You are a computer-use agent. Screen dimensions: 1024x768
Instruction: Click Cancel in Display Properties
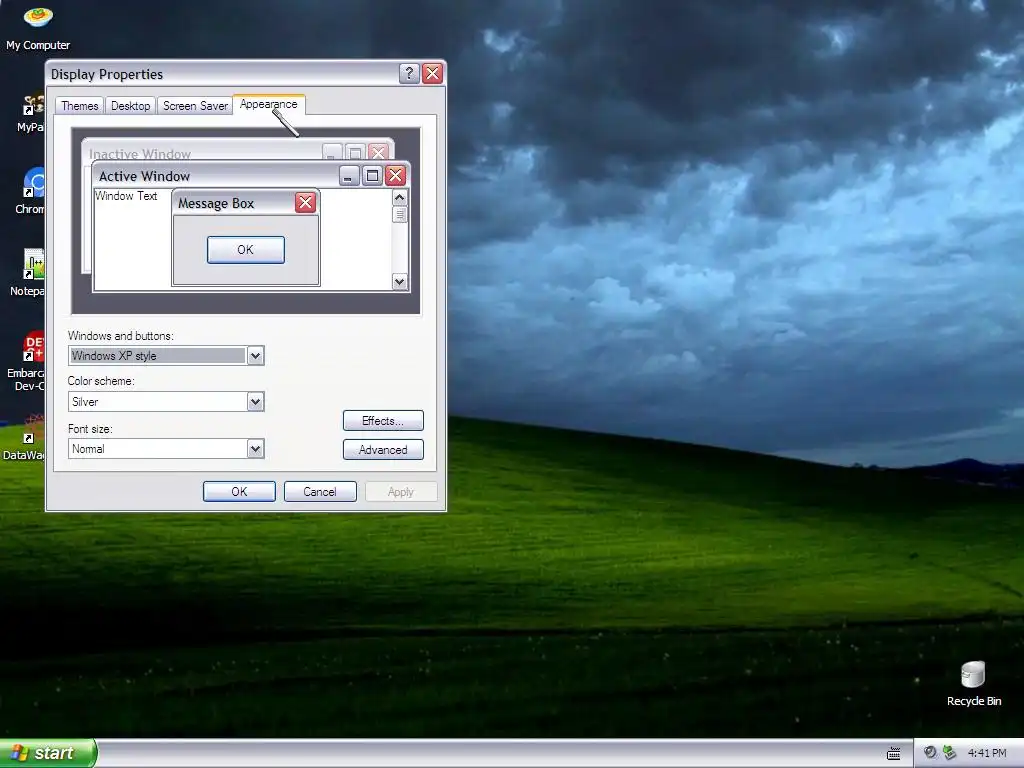coord(320,492)
